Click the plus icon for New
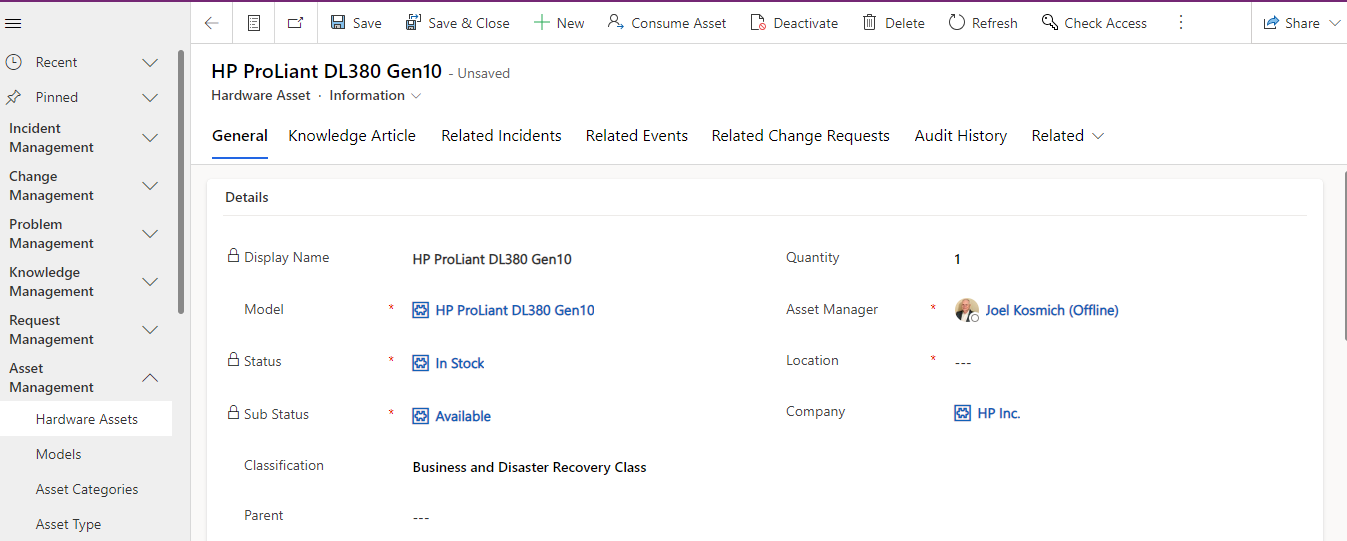This screenshot has width=1347, height=541. click(541, 22)
